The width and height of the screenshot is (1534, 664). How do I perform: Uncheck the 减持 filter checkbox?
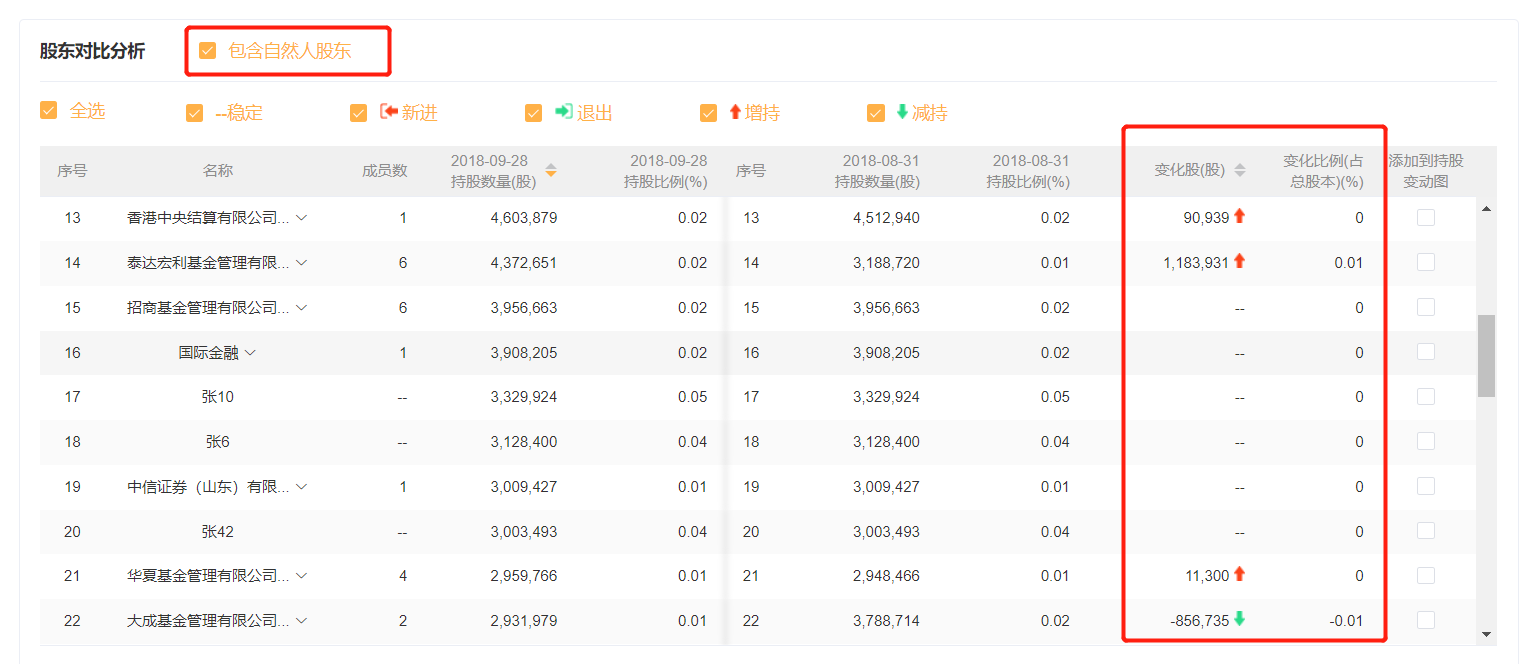[876, 113]
